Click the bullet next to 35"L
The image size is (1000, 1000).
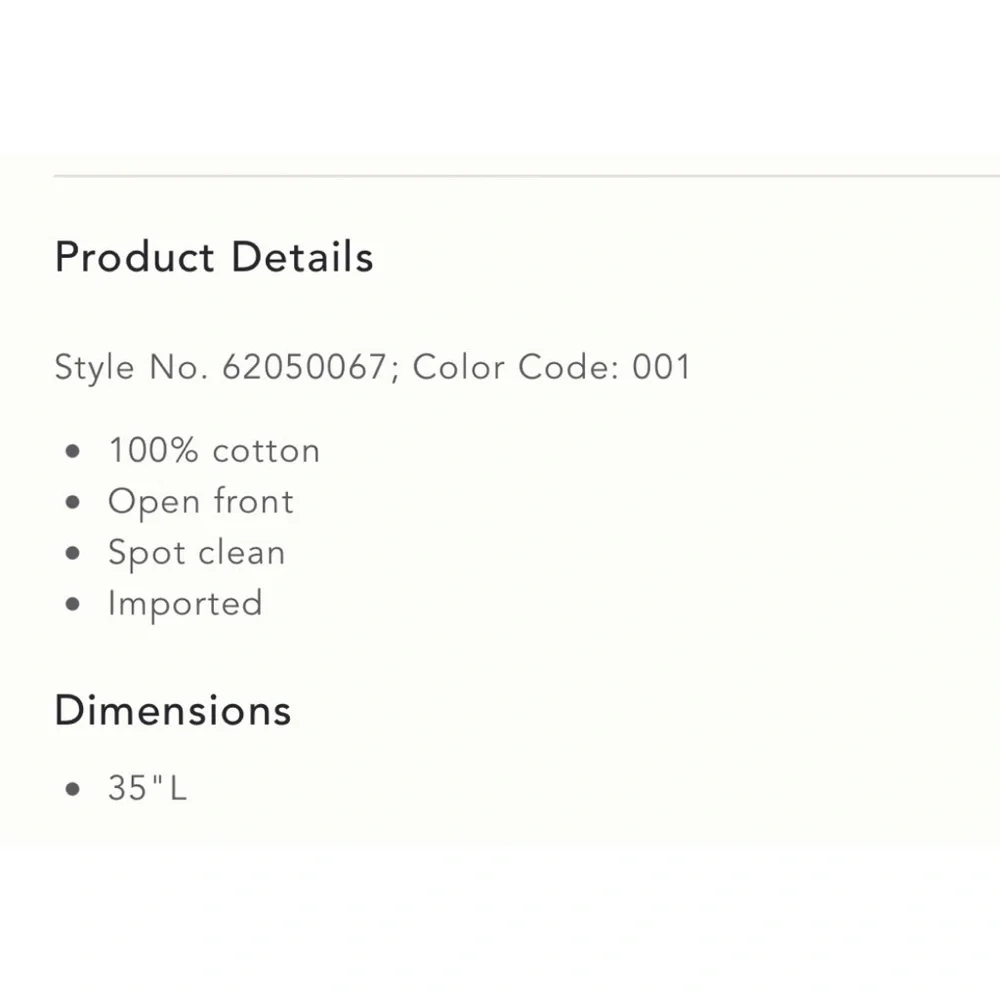(x=72, y=789)
